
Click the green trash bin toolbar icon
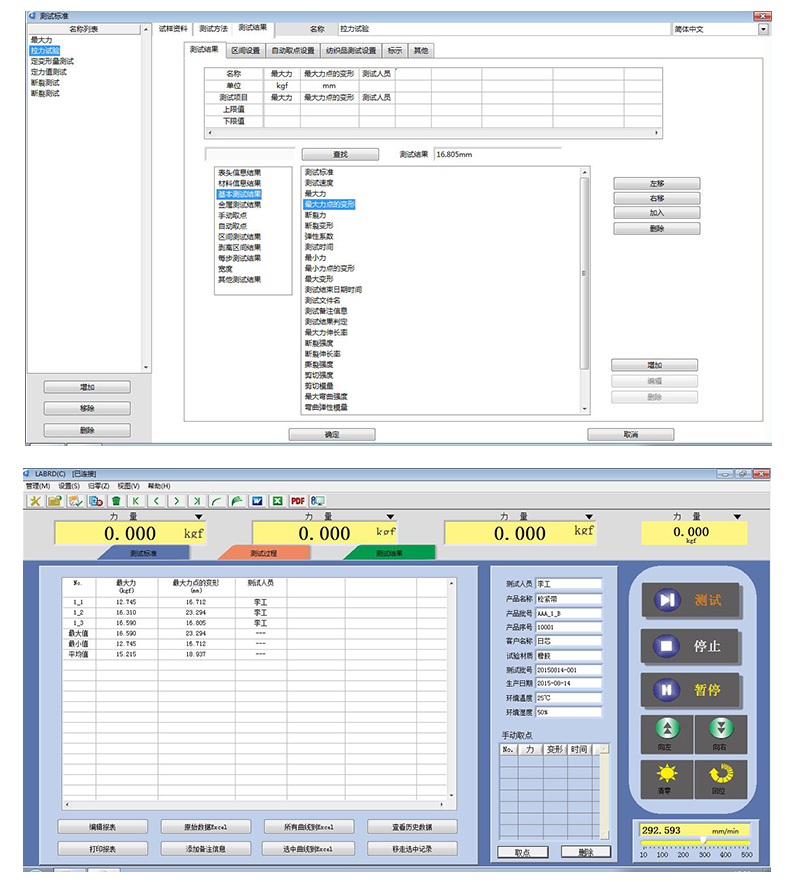point(116,500)
